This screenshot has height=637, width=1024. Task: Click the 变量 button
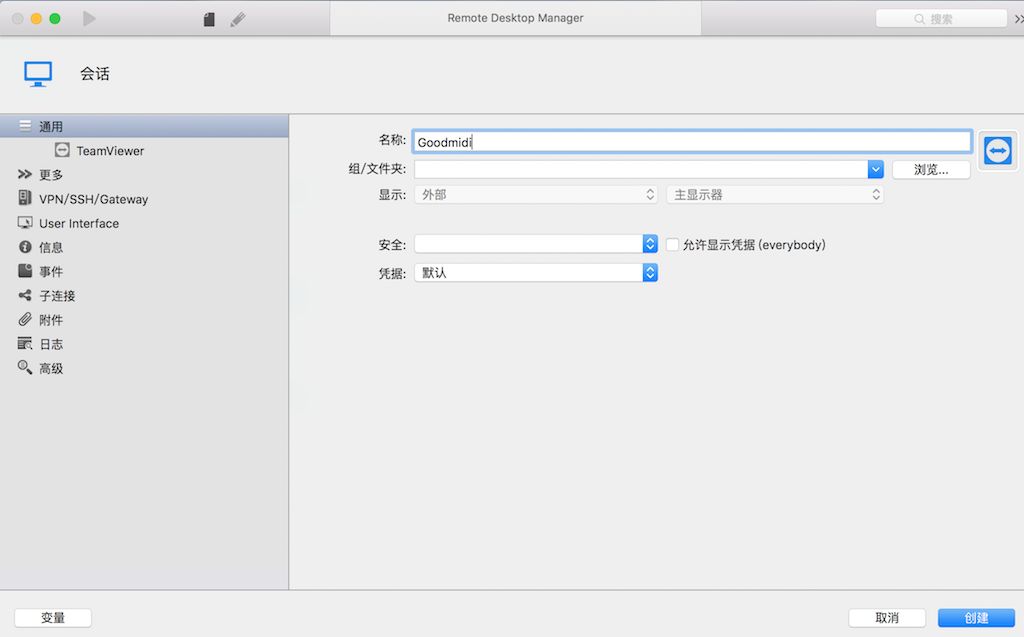53,617
